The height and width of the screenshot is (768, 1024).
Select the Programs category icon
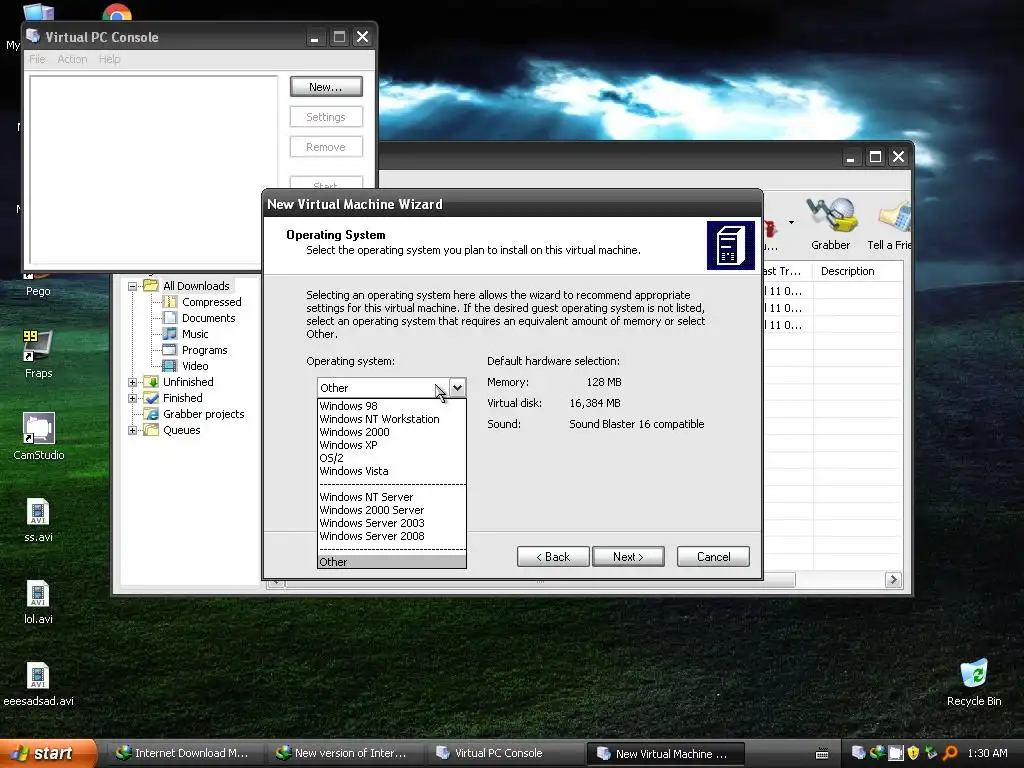(x=170, y=350)
